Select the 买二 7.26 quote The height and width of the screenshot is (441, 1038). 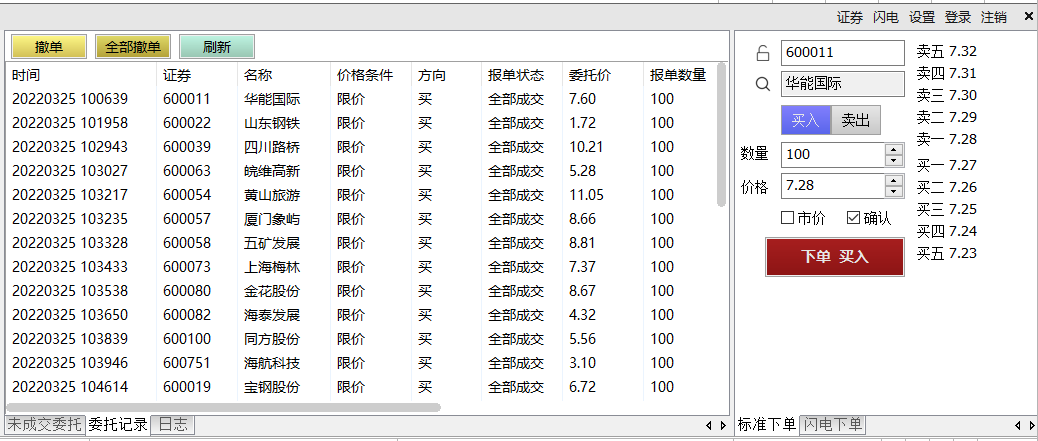(947, 187)
